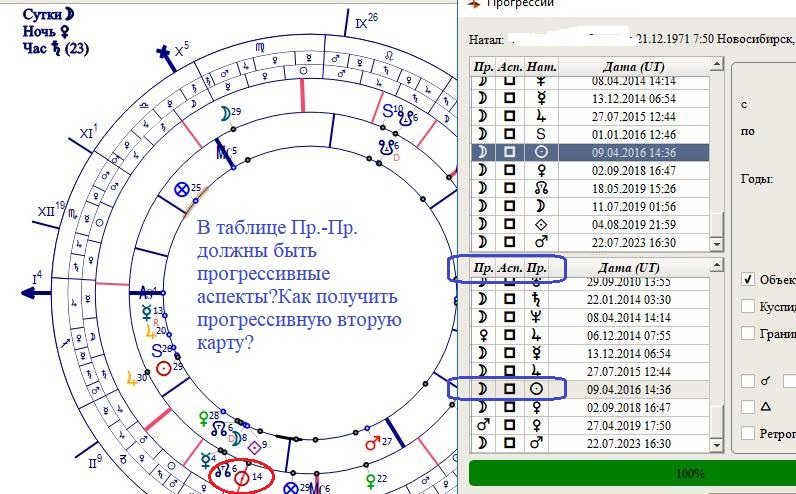Select row dated 02.09.2018 16:47 in upper table
Screen dimensions: 796x494
click(590, 171)
